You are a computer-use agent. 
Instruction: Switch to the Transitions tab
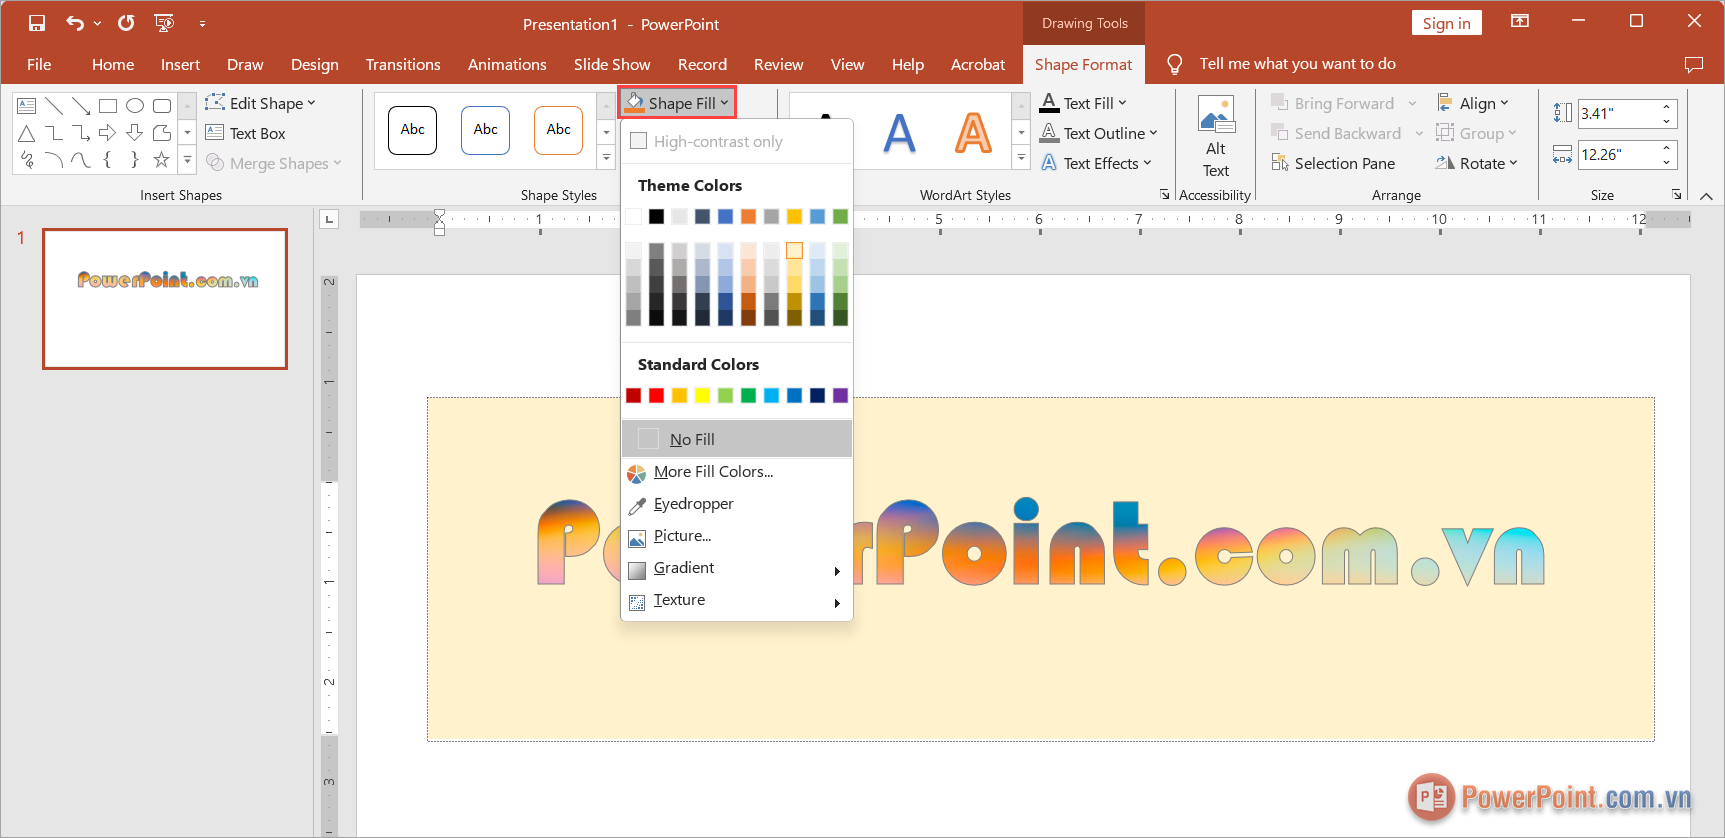point(402,64)
